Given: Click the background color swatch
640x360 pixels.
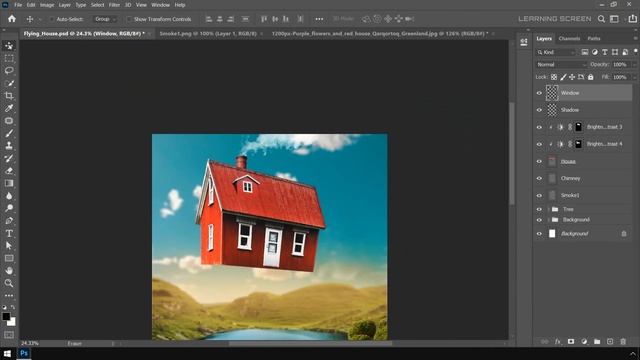Looking at the screenshot, I should point(12,322).
